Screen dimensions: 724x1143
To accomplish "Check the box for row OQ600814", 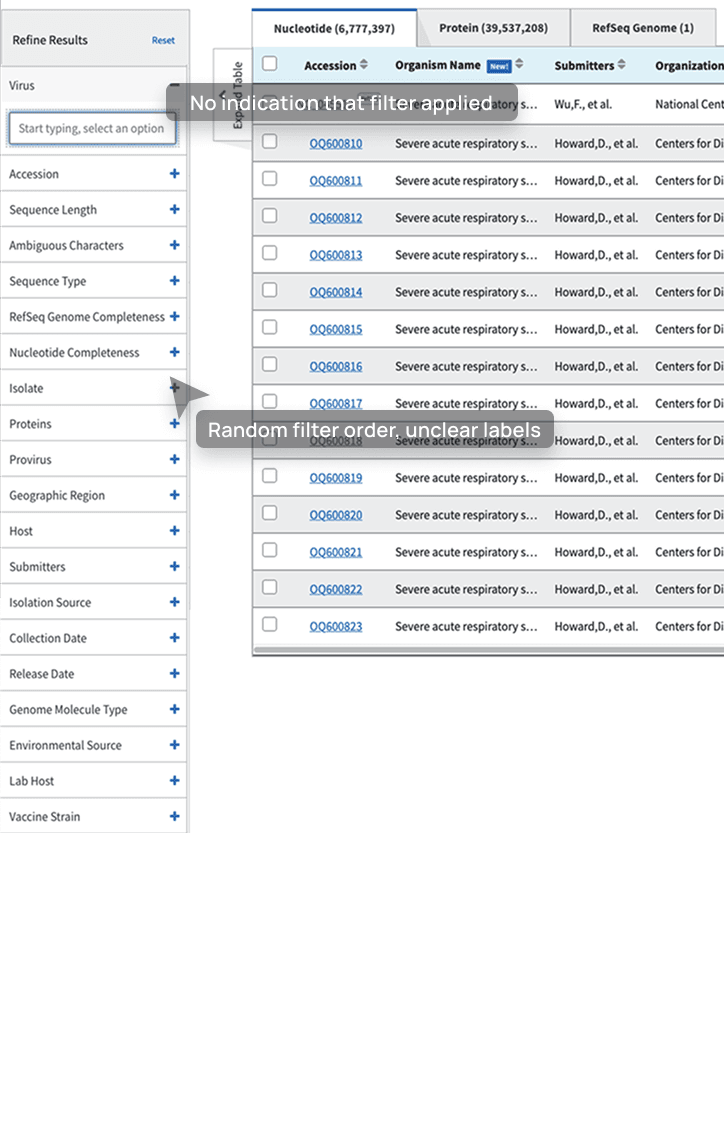I will pyautogui.click(x=270, y=290).
